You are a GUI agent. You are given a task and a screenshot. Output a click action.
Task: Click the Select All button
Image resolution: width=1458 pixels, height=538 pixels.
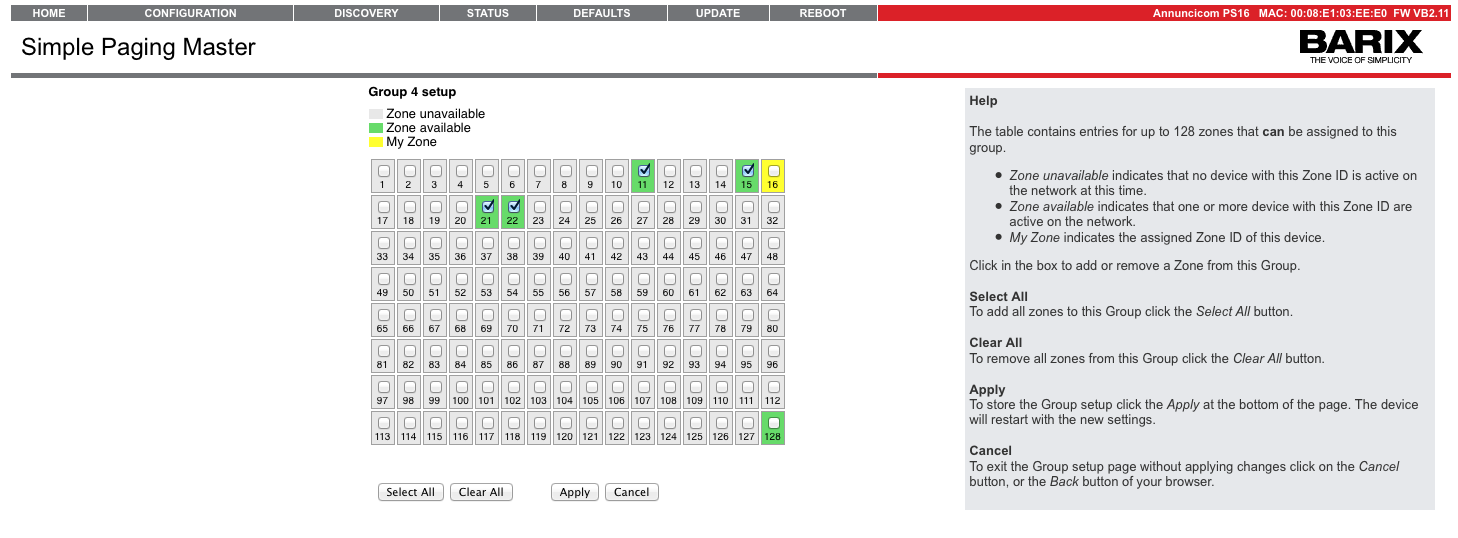[410, 492]
